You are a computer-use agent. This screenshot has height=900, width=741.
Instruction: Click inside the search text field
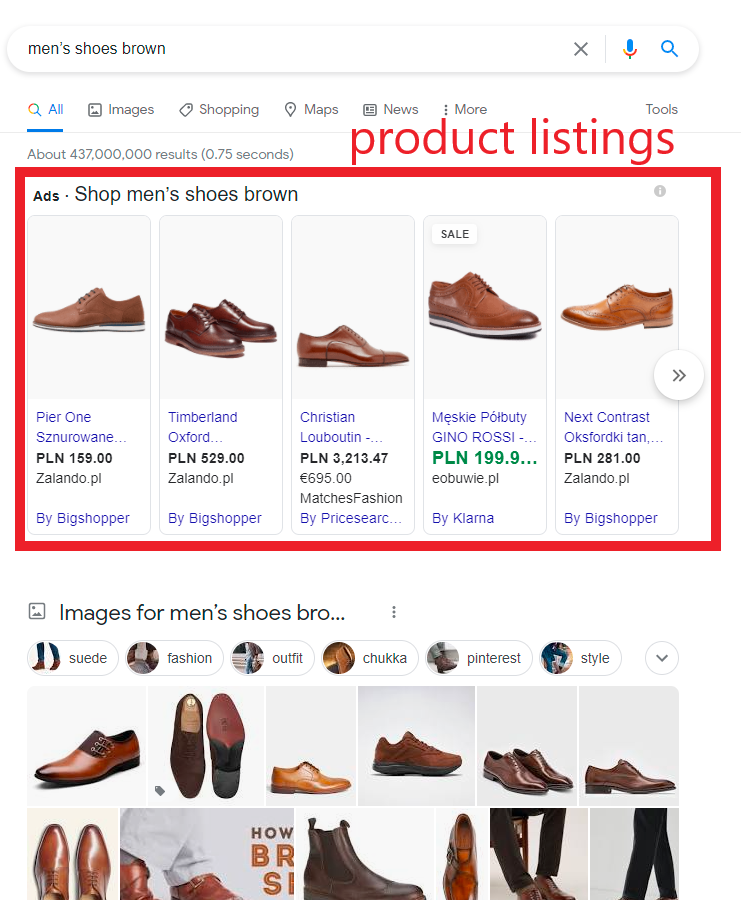click(290, 49)
